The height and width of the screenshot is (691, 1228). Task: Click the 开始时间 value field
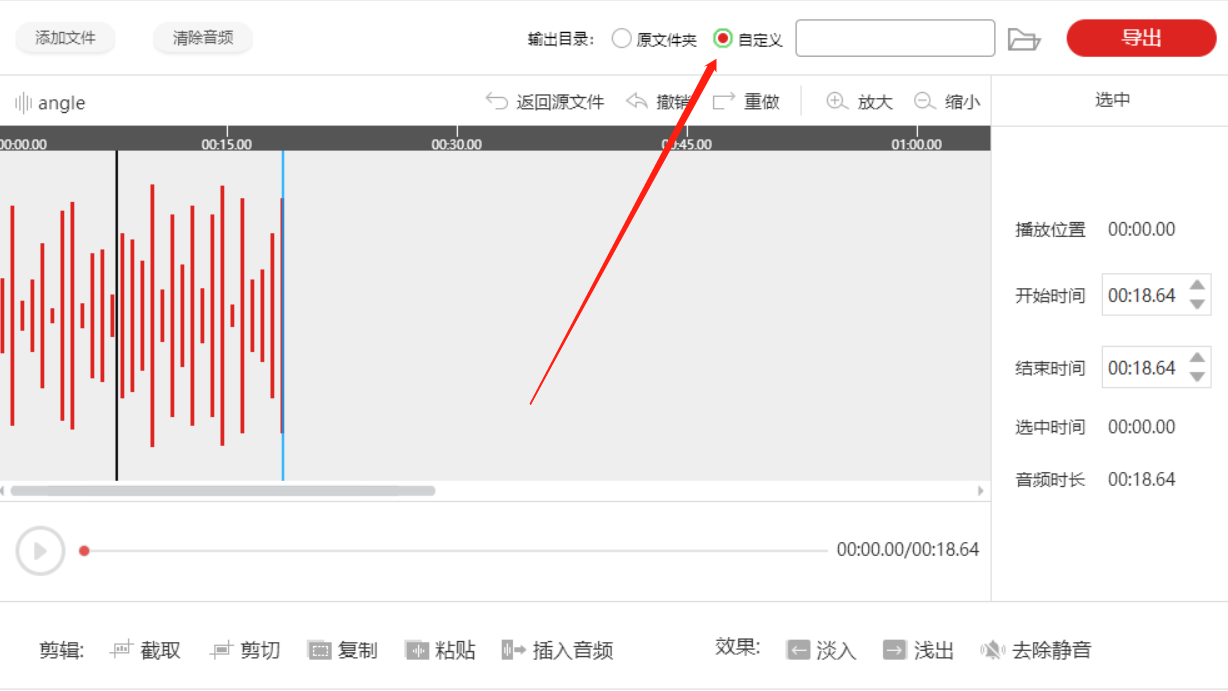(x=1142, y=296)
